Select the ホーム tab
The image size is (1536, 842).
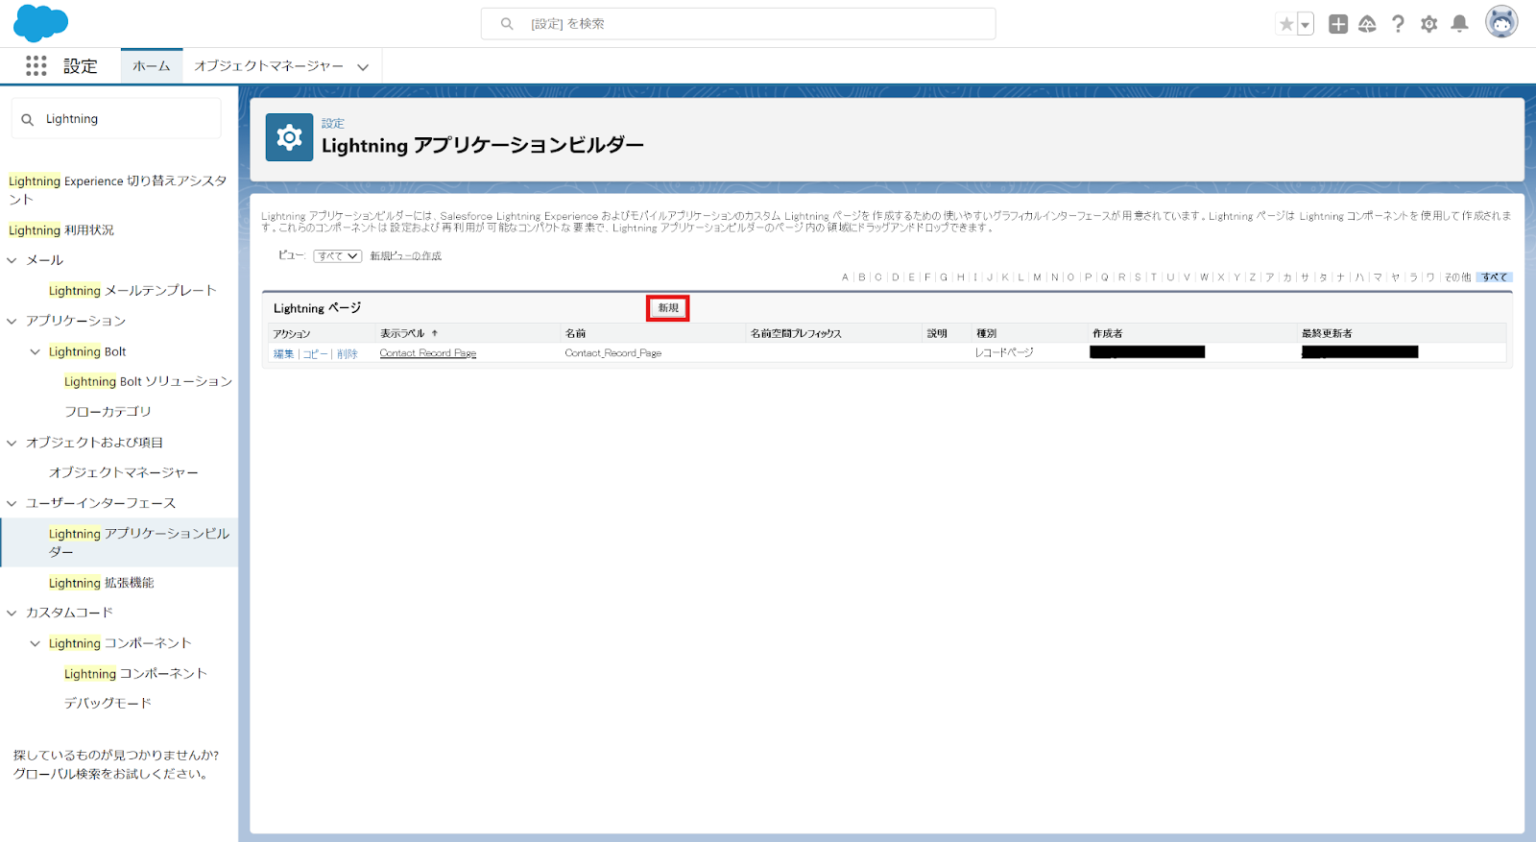tap(151, 66)
